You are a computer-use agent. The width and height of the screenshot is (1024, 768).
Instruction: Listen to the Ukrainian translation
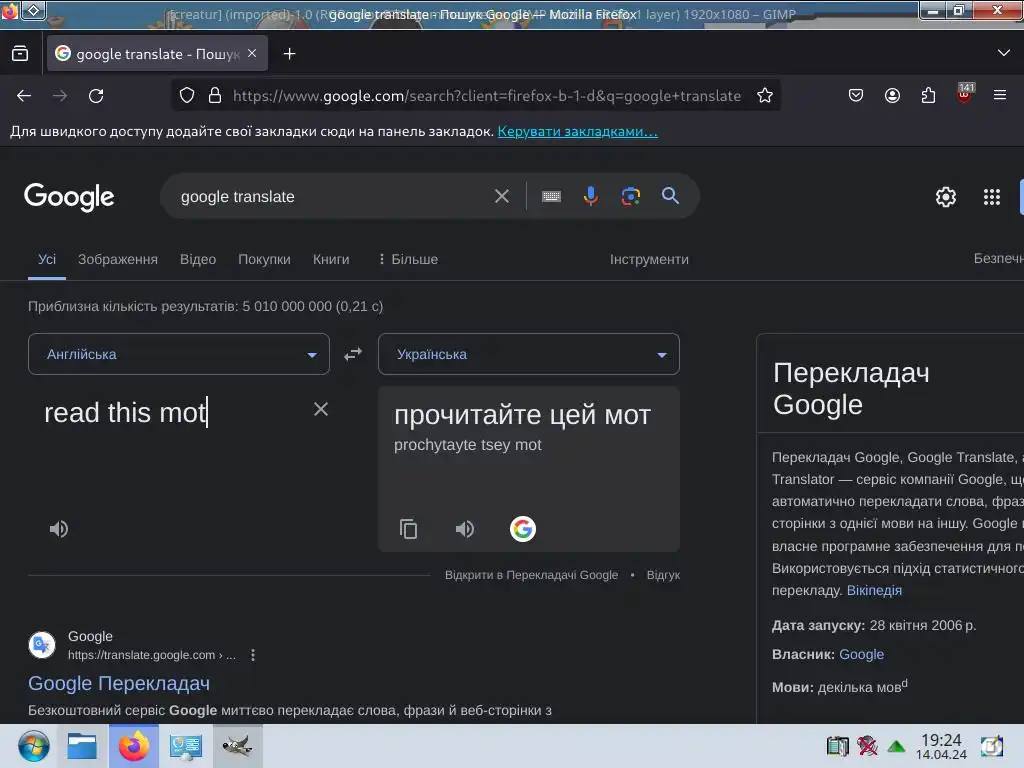(x=465, y=529)
